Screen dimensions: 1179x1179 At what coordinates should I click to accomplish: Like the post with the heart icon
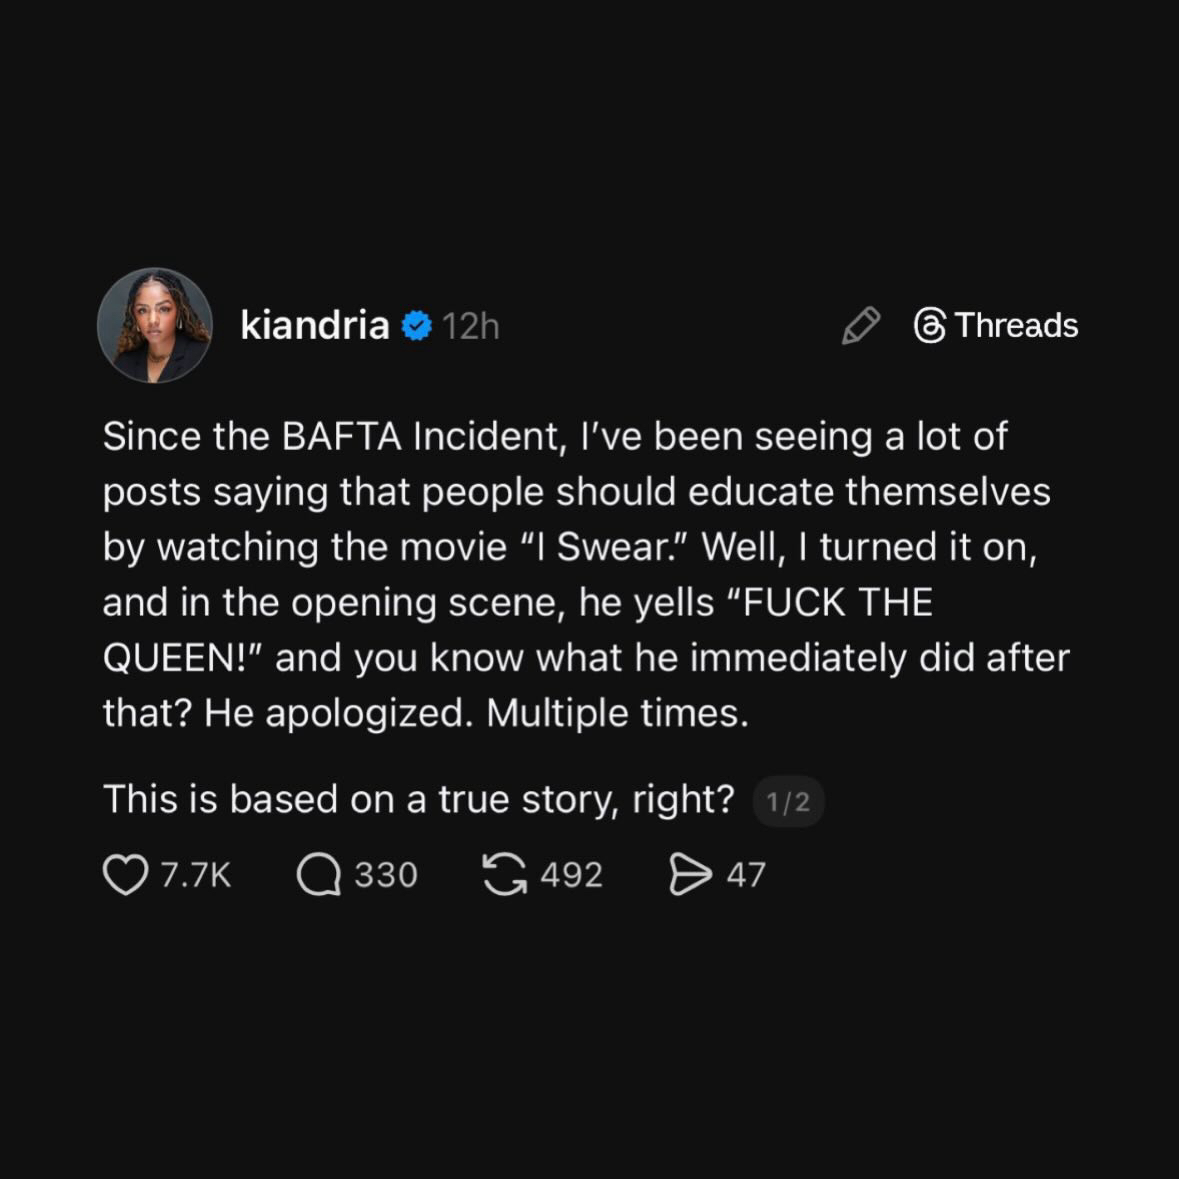(125, 875)
